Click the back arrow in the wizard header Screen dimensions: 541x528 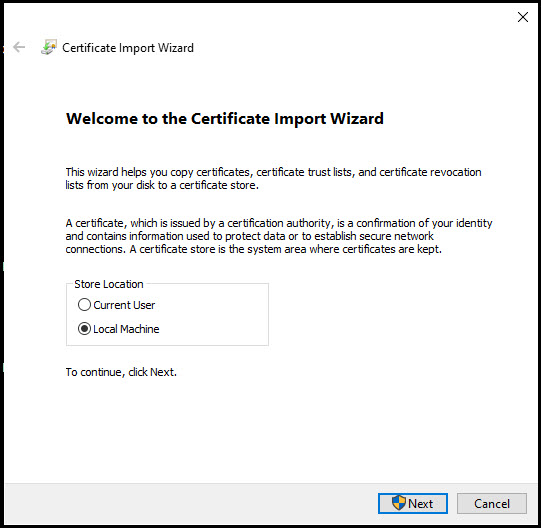click(19, 47)
